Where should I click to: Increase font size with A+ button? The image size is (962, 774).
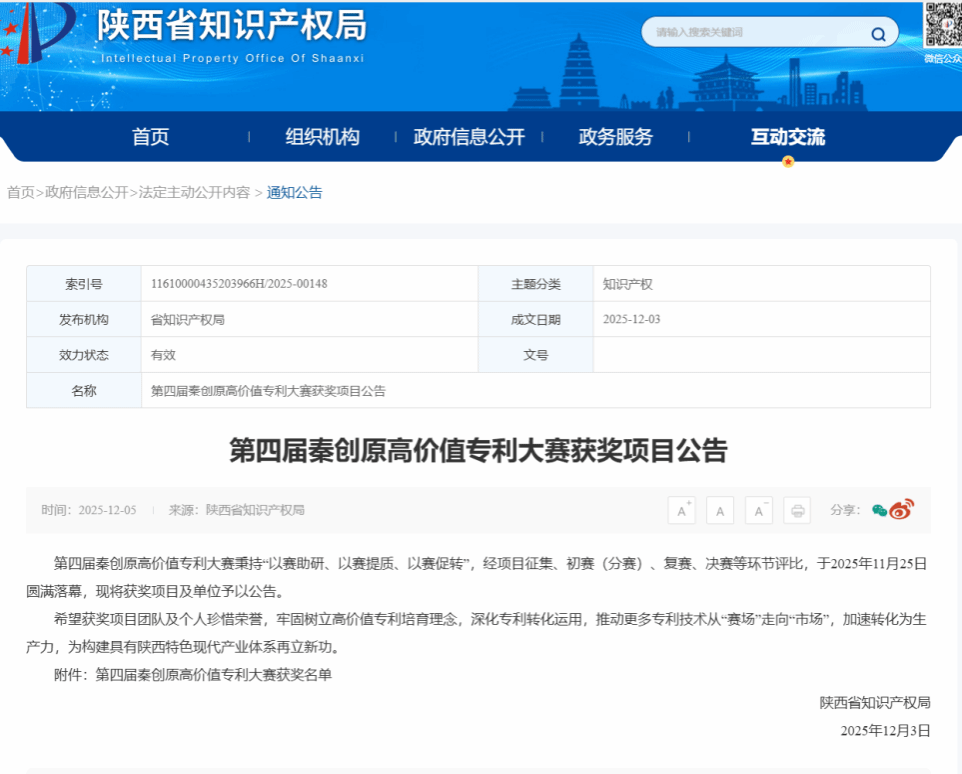681,510
